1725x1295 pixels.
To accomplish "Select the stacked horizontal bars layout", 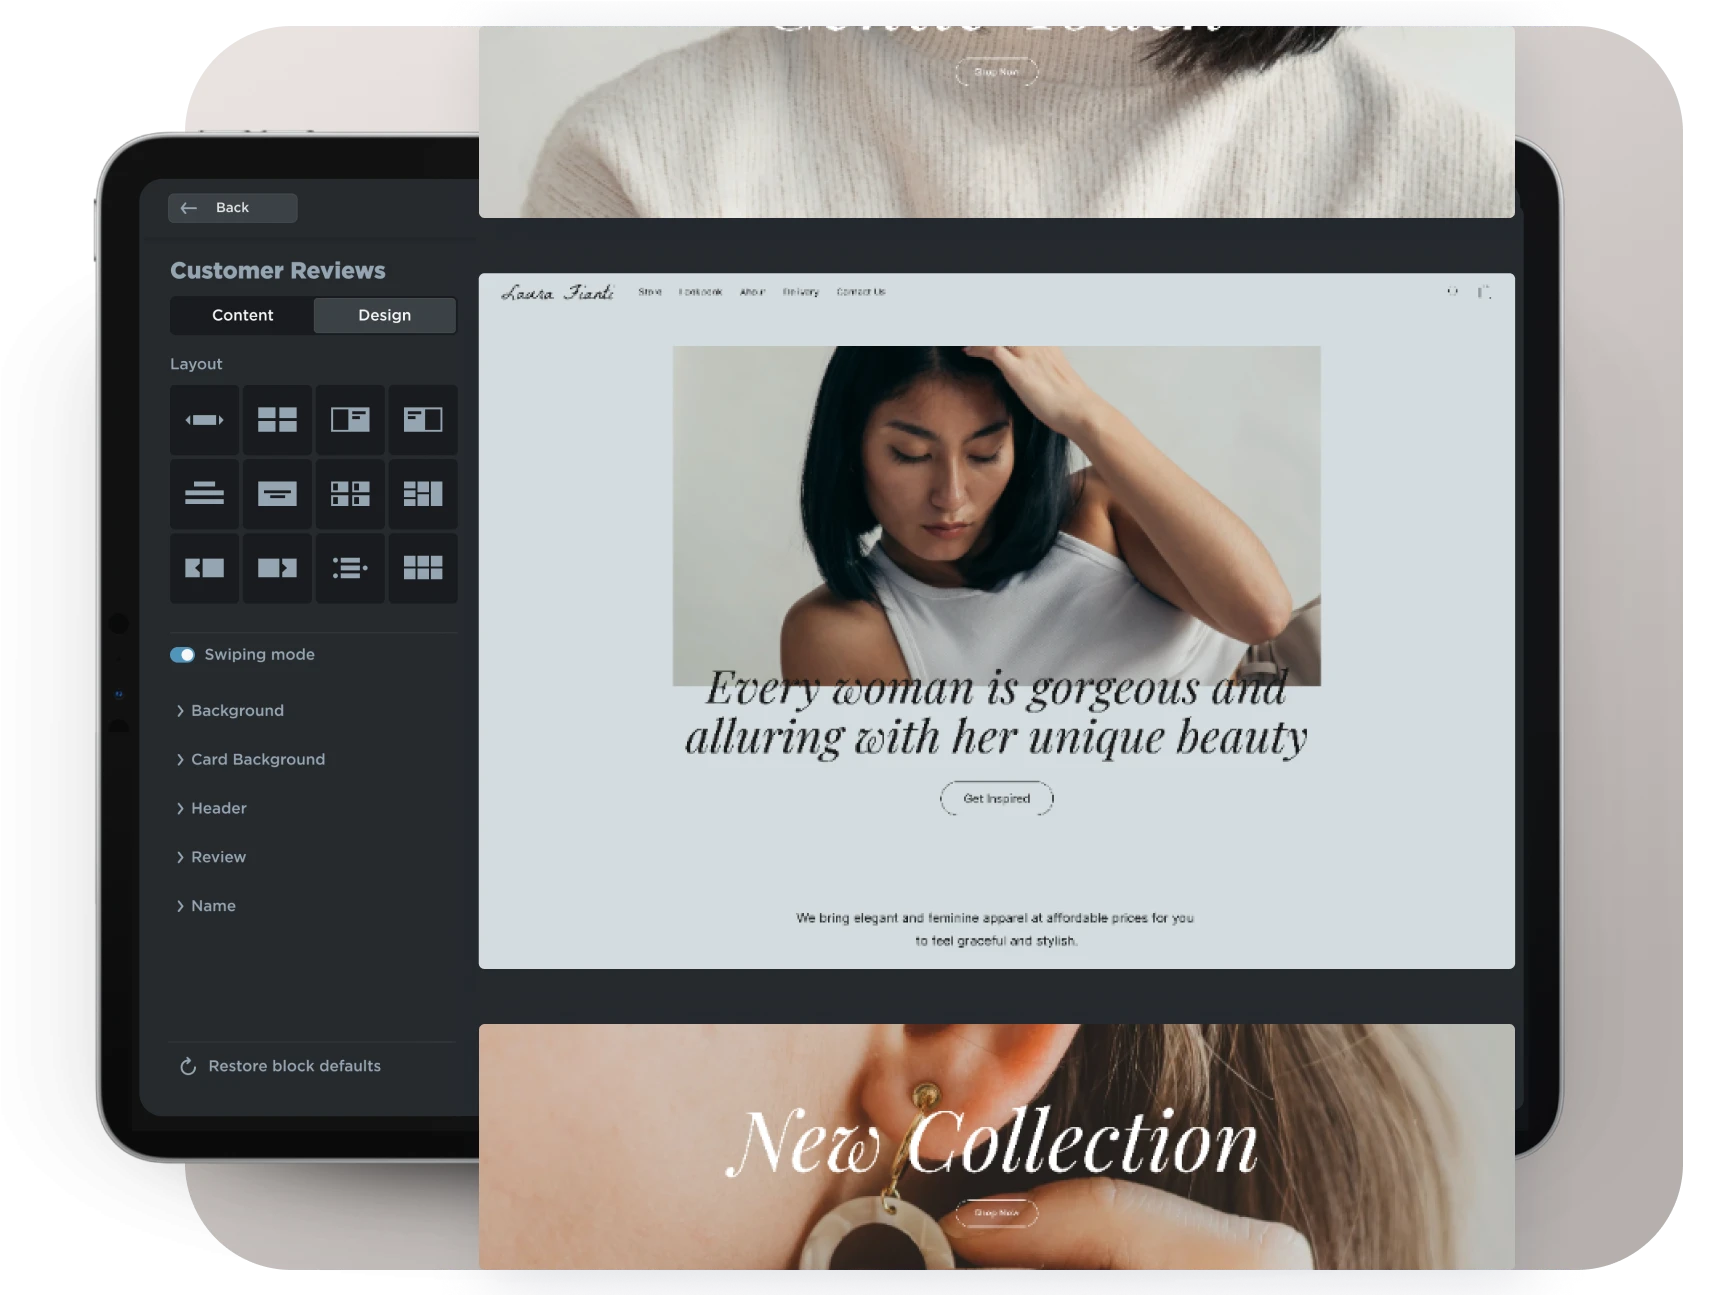I will [204, 494].
